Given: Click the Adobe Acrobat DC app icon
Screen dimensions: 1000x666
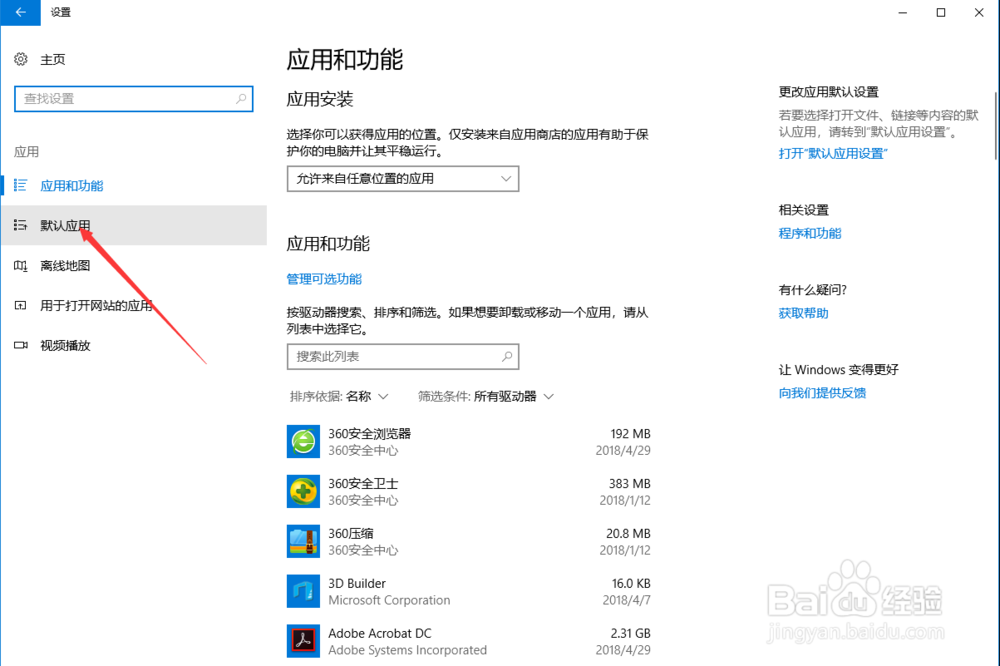Looking at the screenshot, I should 303,640.
